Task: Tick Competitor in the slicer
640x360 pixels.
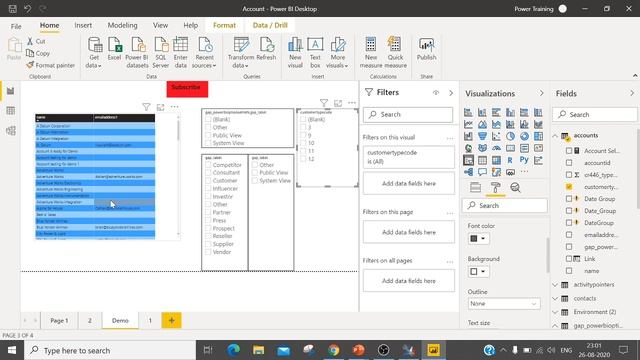Action: (x=208, y=165)
